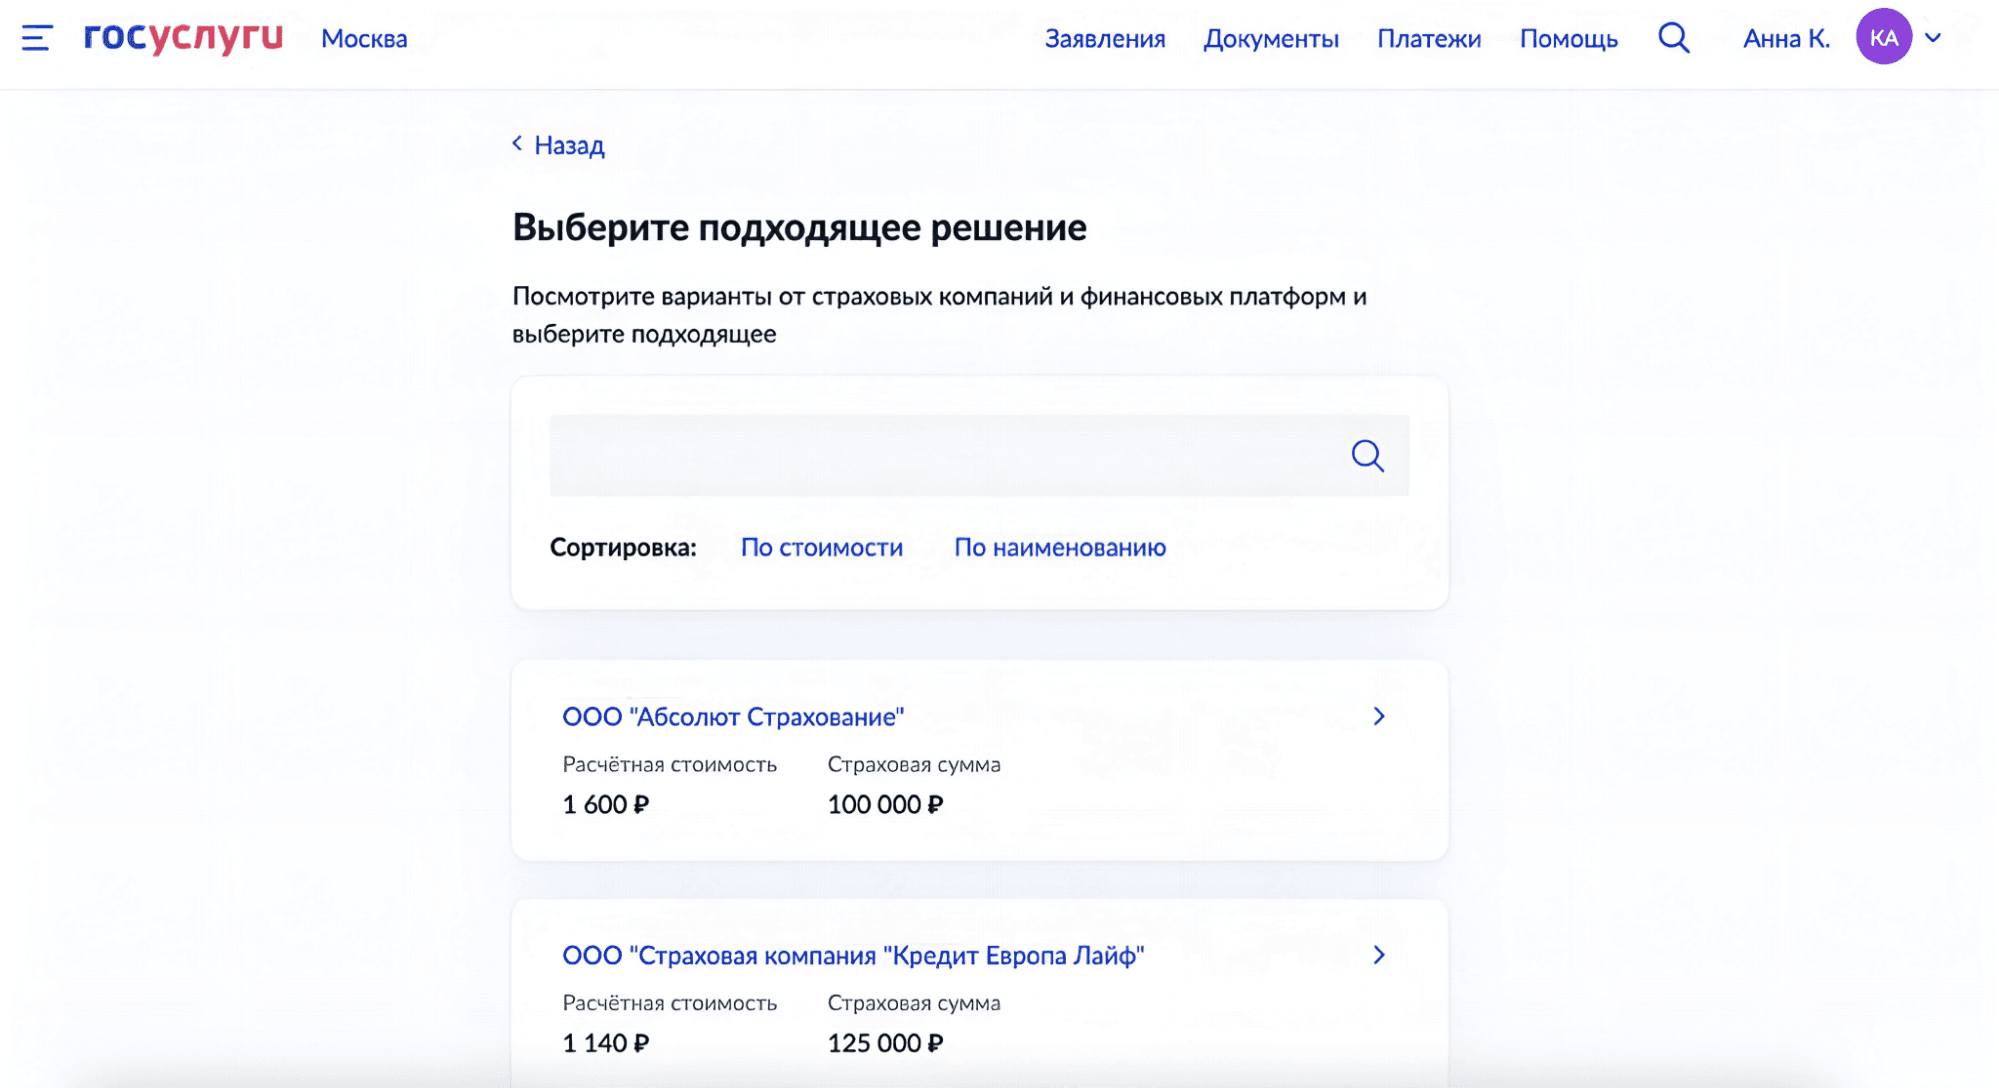This screenshot has width=1999, height=1089.
Task: Click the 1 140 ₽ estimated cost value
Action: [x=606, y=1044]
